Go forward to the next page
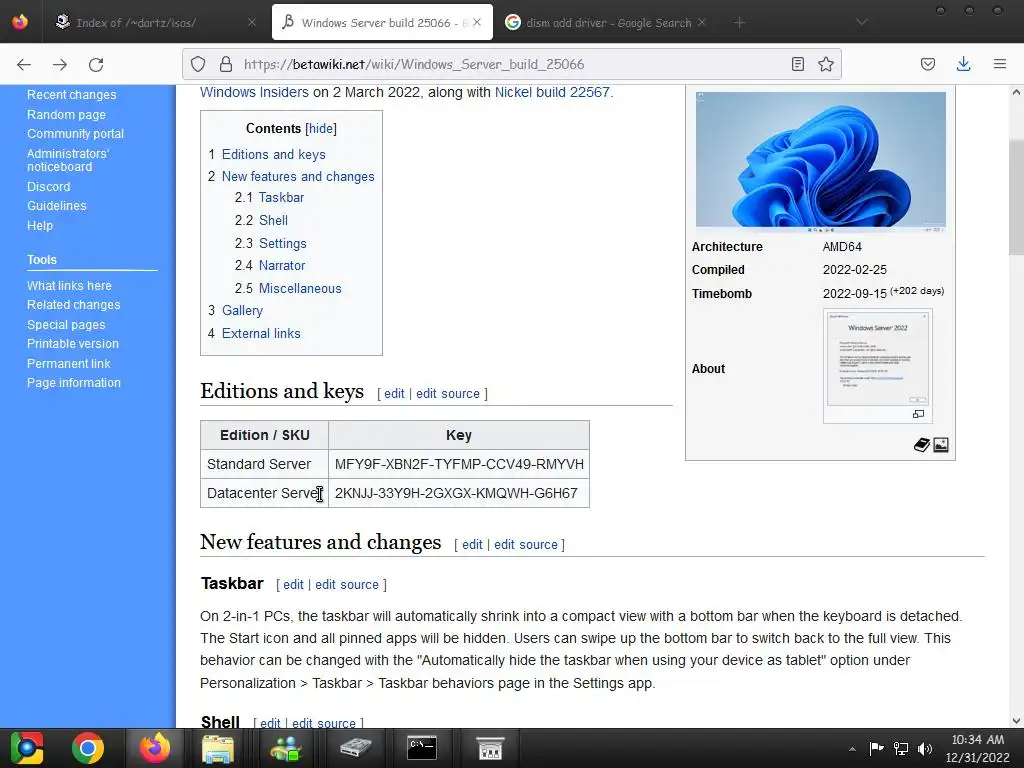1024x768 pixels. tap(59, 64)
